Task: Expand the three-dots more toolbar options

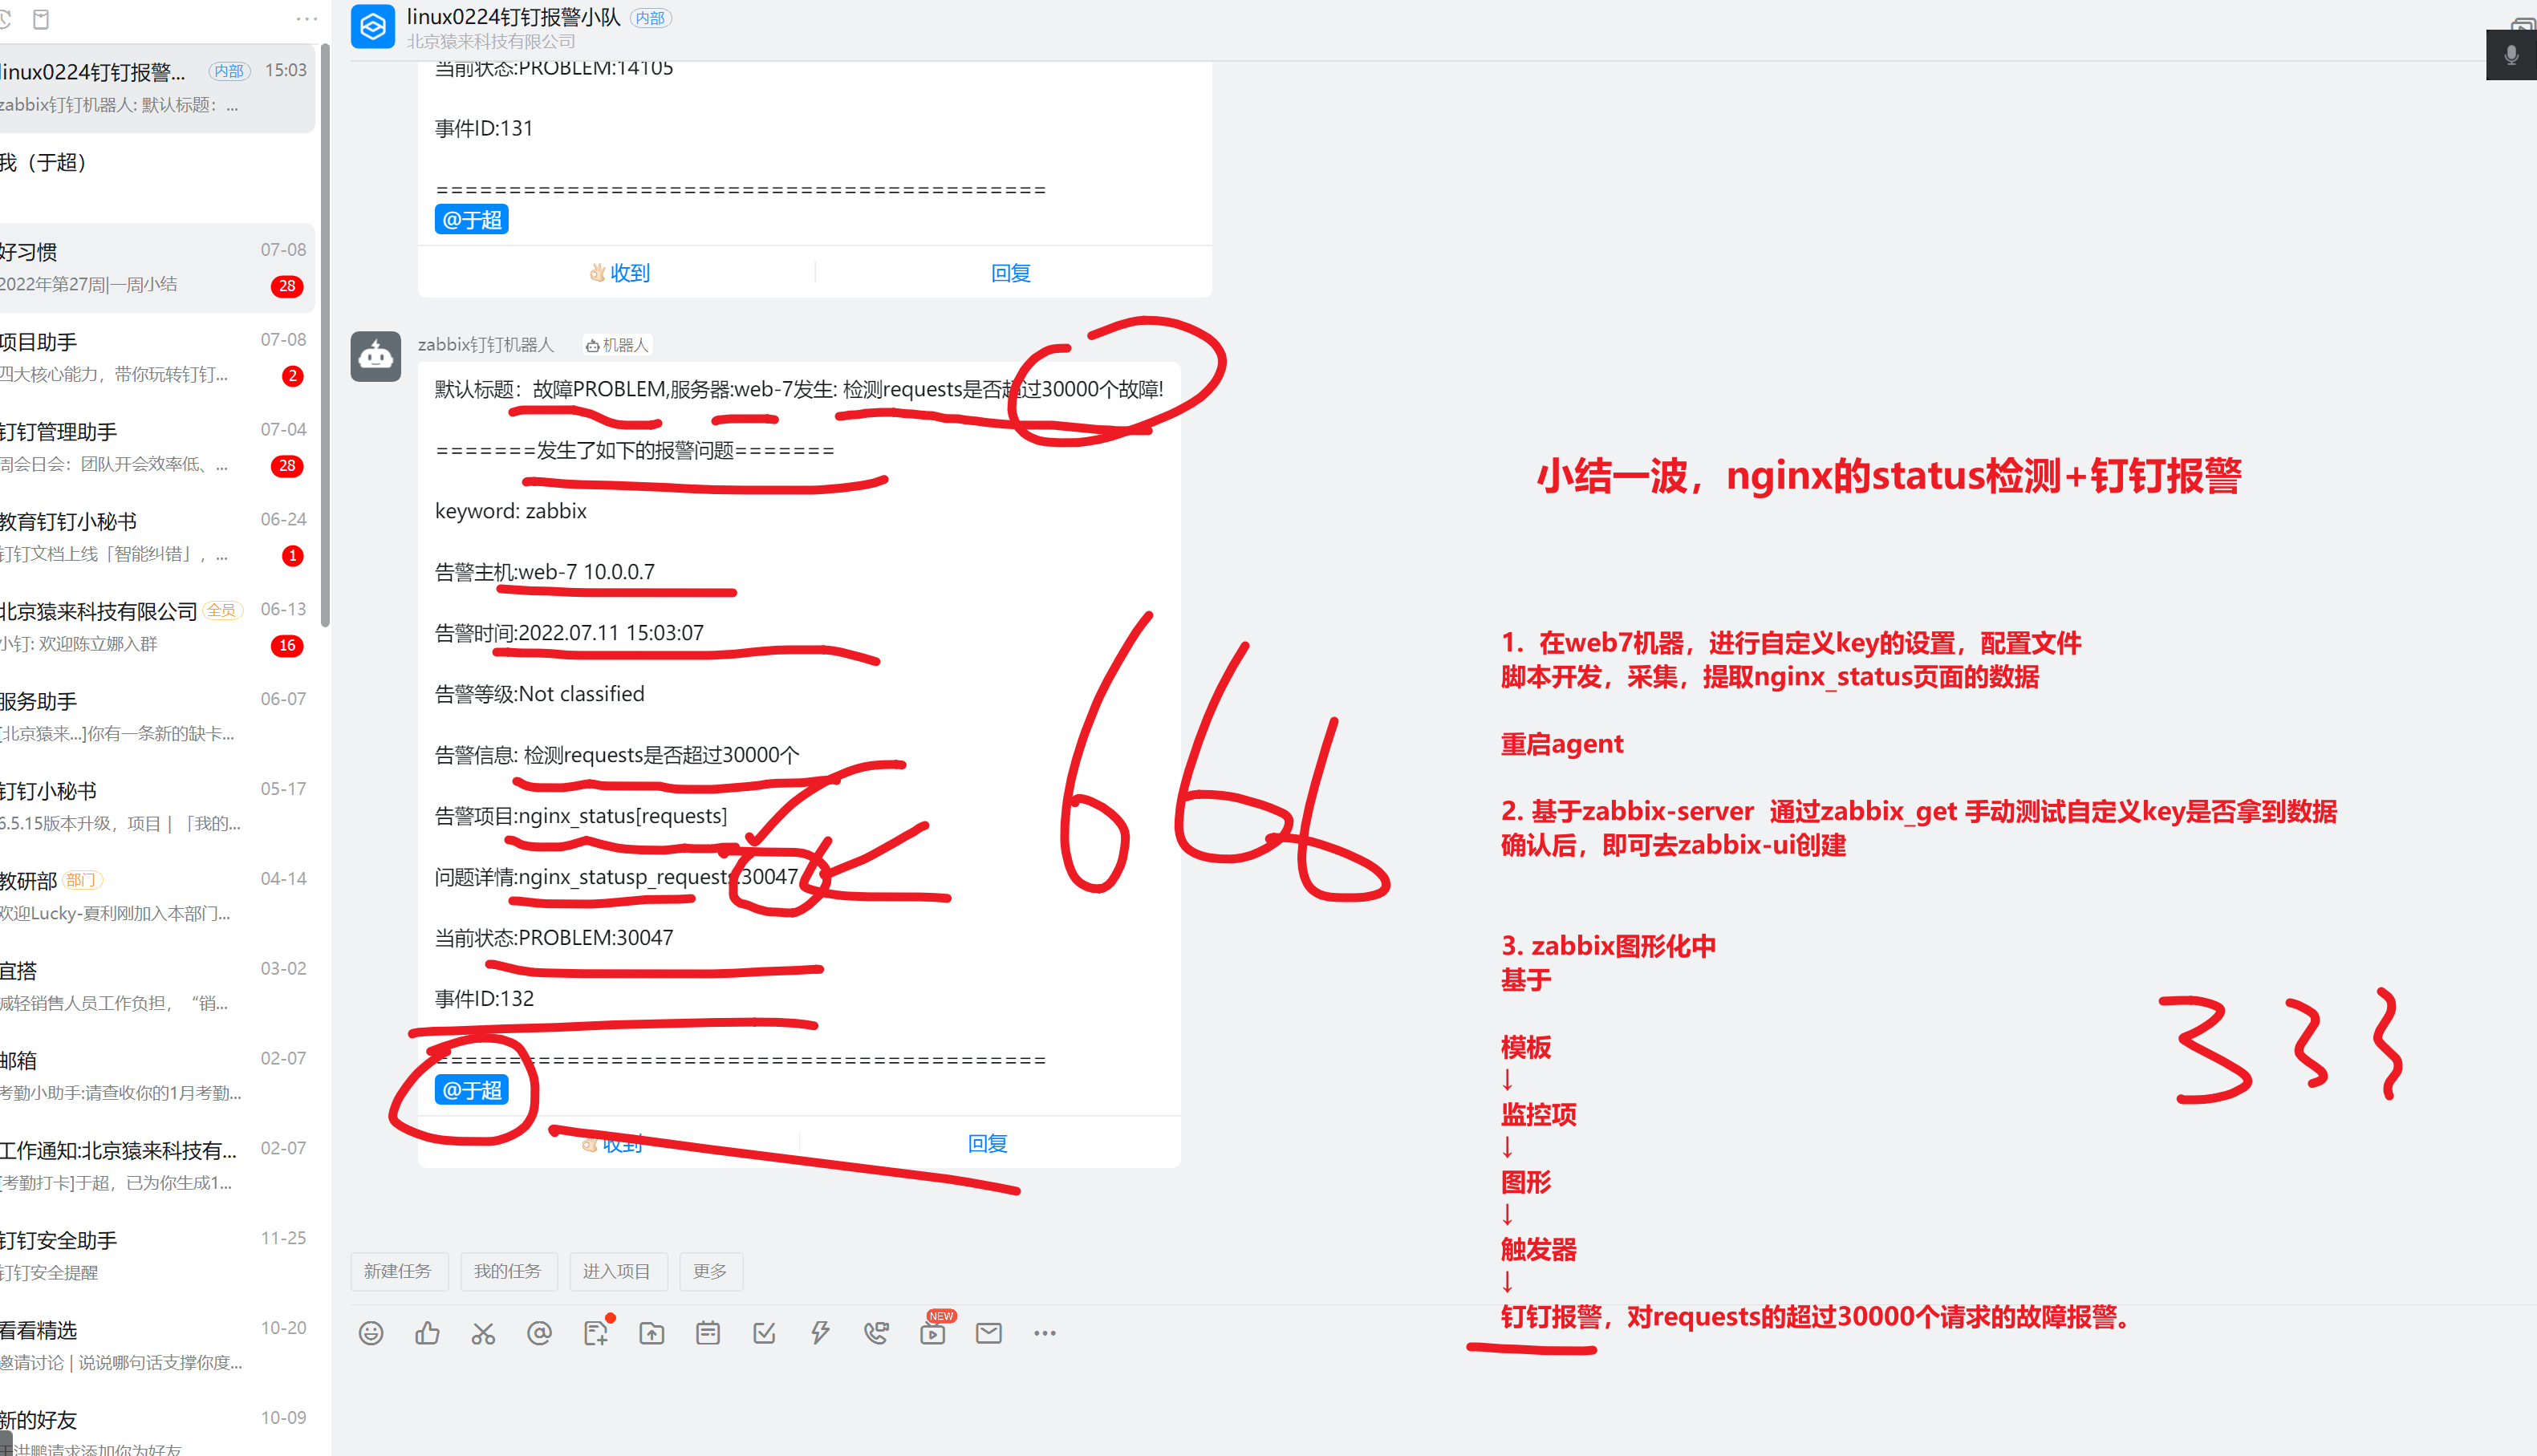Action: (x=1045, y=1333)
